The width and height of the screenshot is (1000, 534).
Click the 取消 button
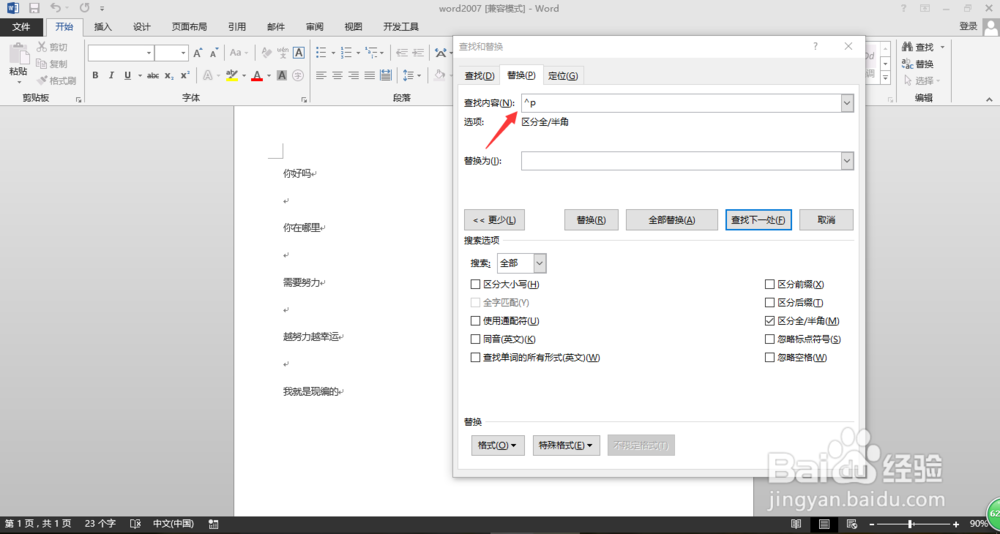tap(826, 219)
